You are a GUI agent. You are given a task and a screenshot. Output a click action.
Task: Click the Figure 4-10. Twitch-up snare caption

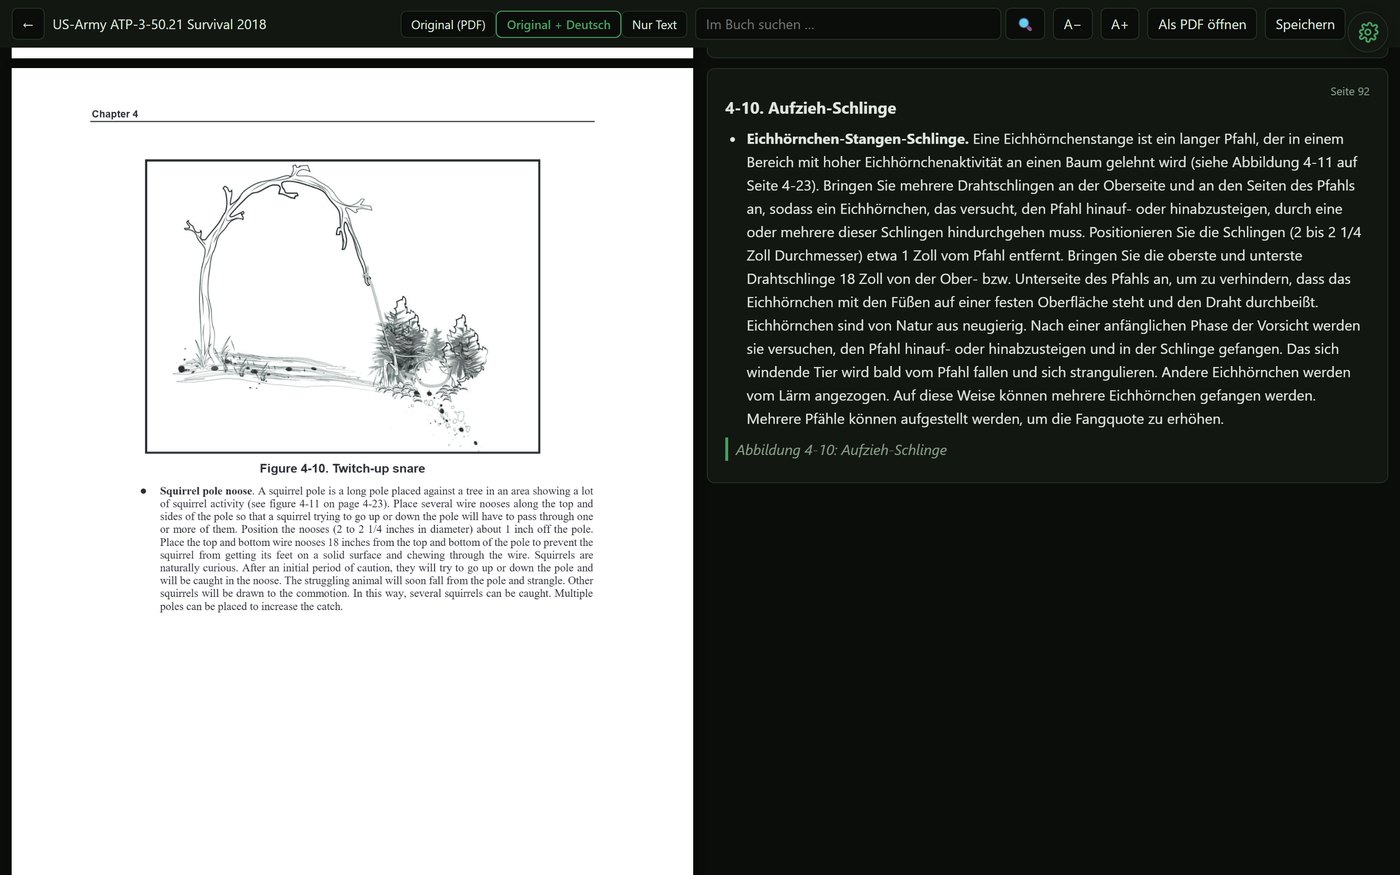pos(342,468)
